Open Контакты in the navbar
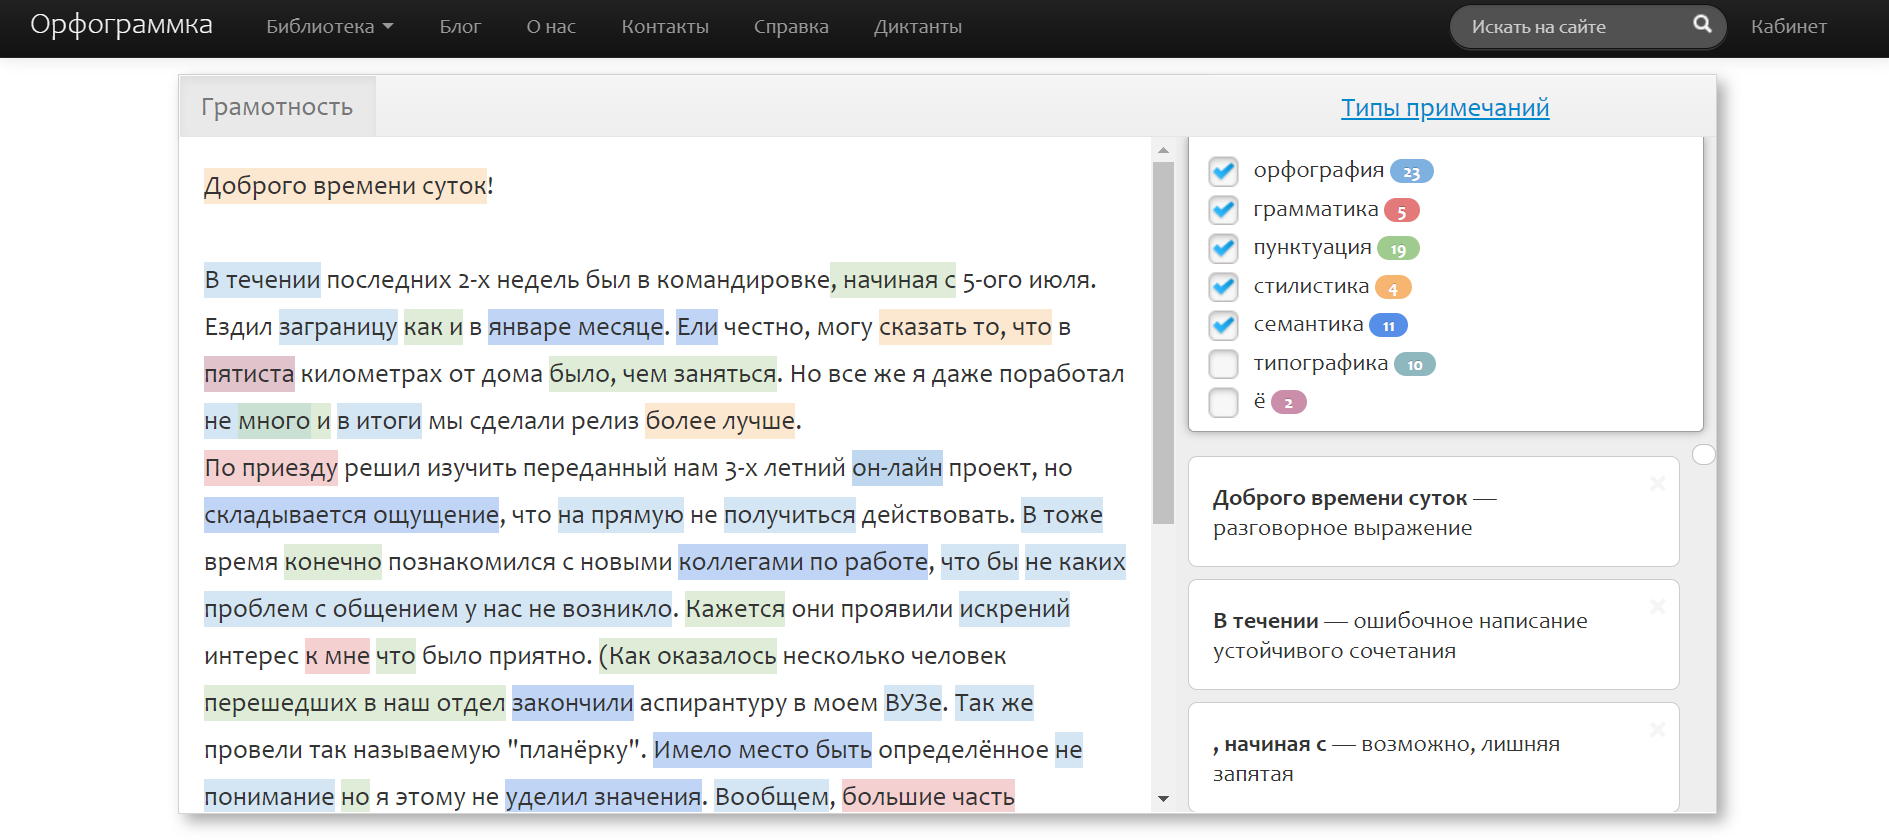 pos(665,27)
